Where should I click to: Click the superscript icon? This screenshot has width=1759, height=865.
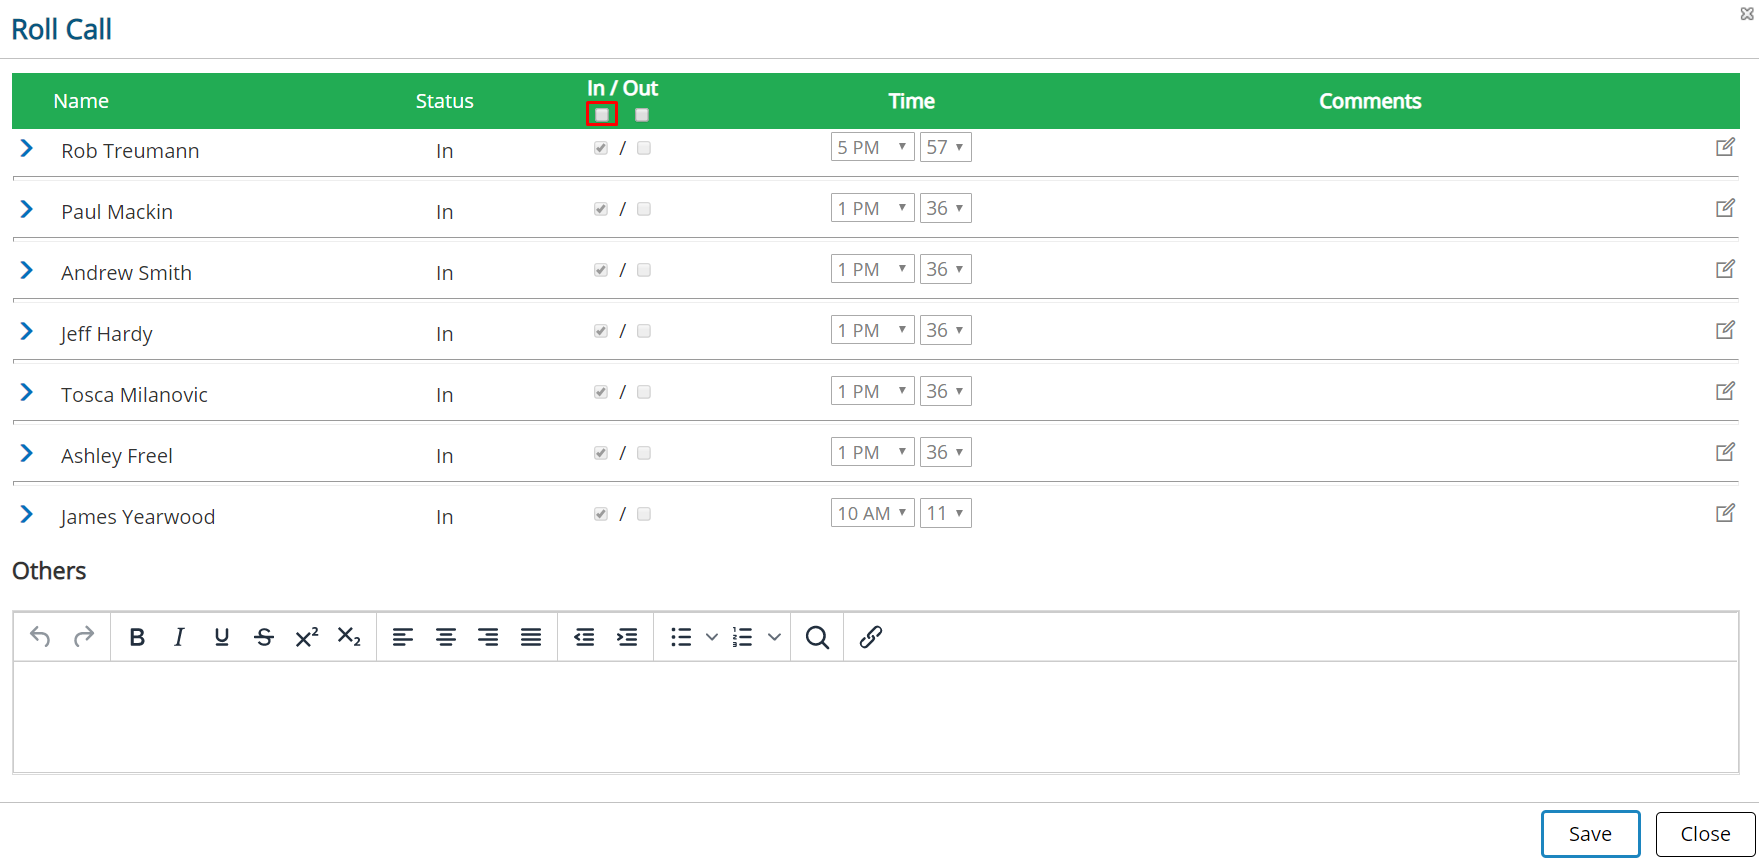306,637
